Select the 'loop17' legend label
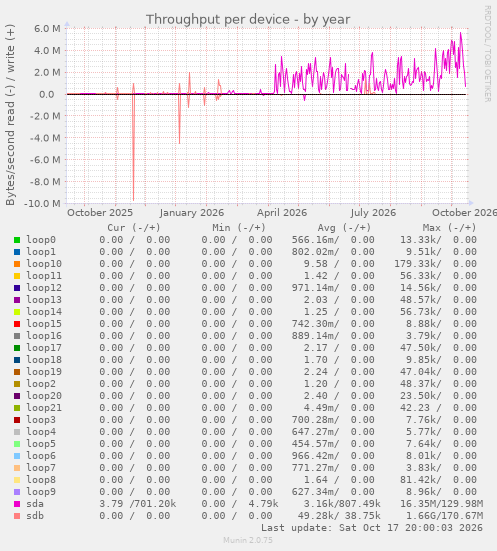Screen dimensions: 497x551 [x=44, y=348]
